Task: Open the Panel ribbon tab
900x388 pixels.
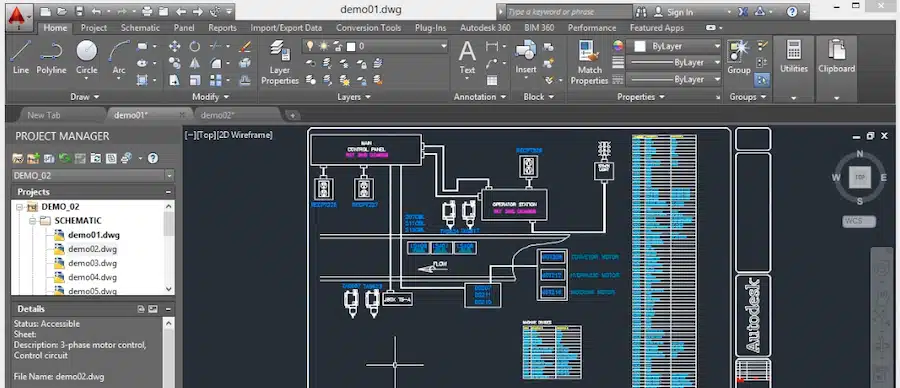Action: 184,28
